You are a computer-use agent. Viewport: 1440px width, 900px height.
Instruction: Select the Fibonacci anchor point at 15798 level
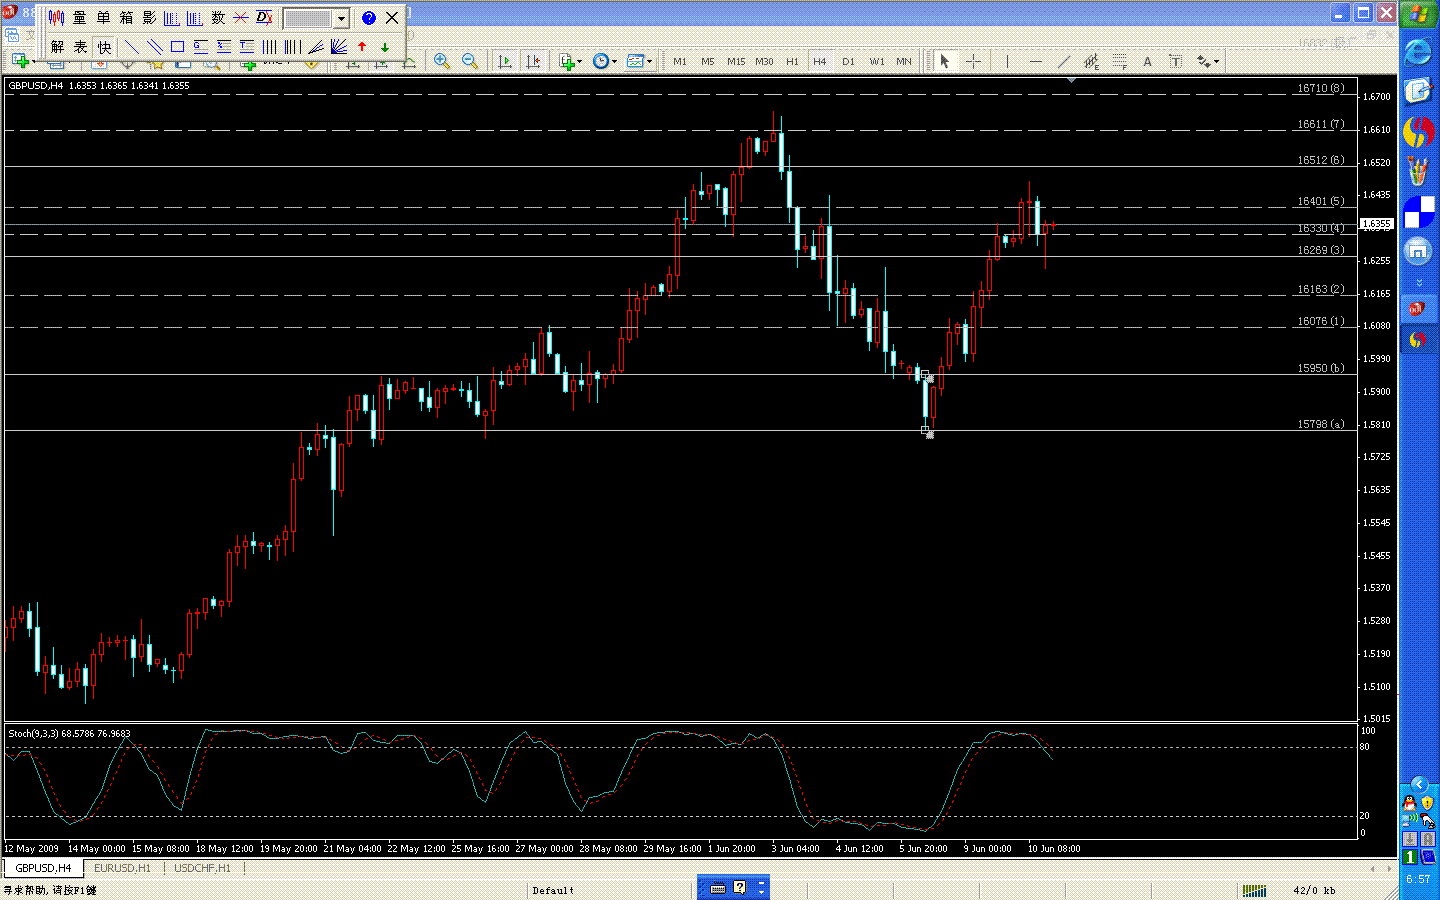926,431
